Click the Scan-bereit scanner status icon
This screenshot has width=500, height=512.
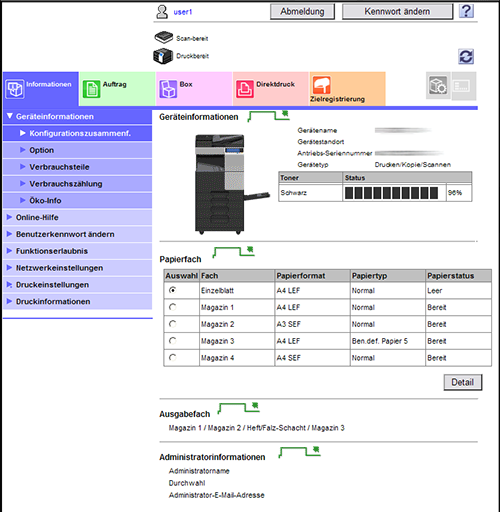click(163, 37)
